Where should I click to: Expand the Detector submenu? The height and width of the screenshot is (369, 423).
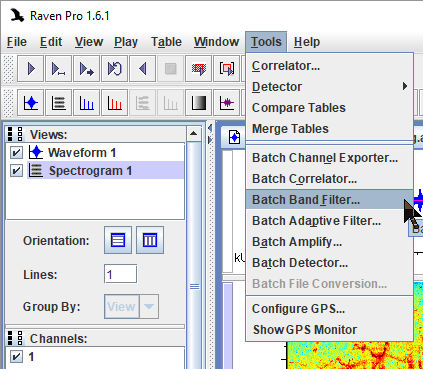click(329, 87)
